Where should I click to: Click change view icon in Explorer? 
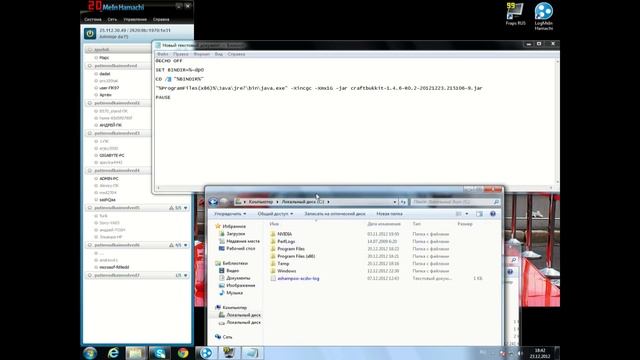pyautogui.click(x=459, y=213)
